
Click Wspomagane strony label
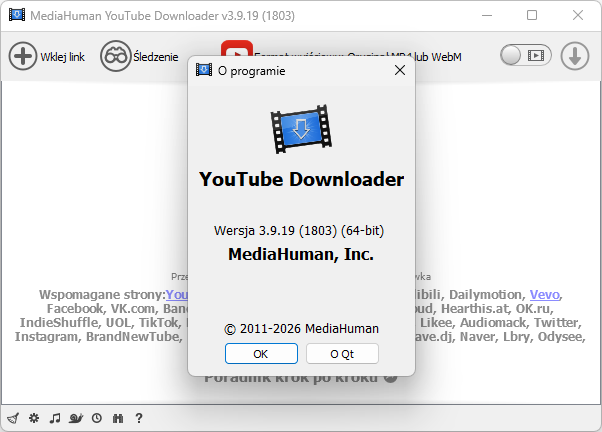click(102, 295)
